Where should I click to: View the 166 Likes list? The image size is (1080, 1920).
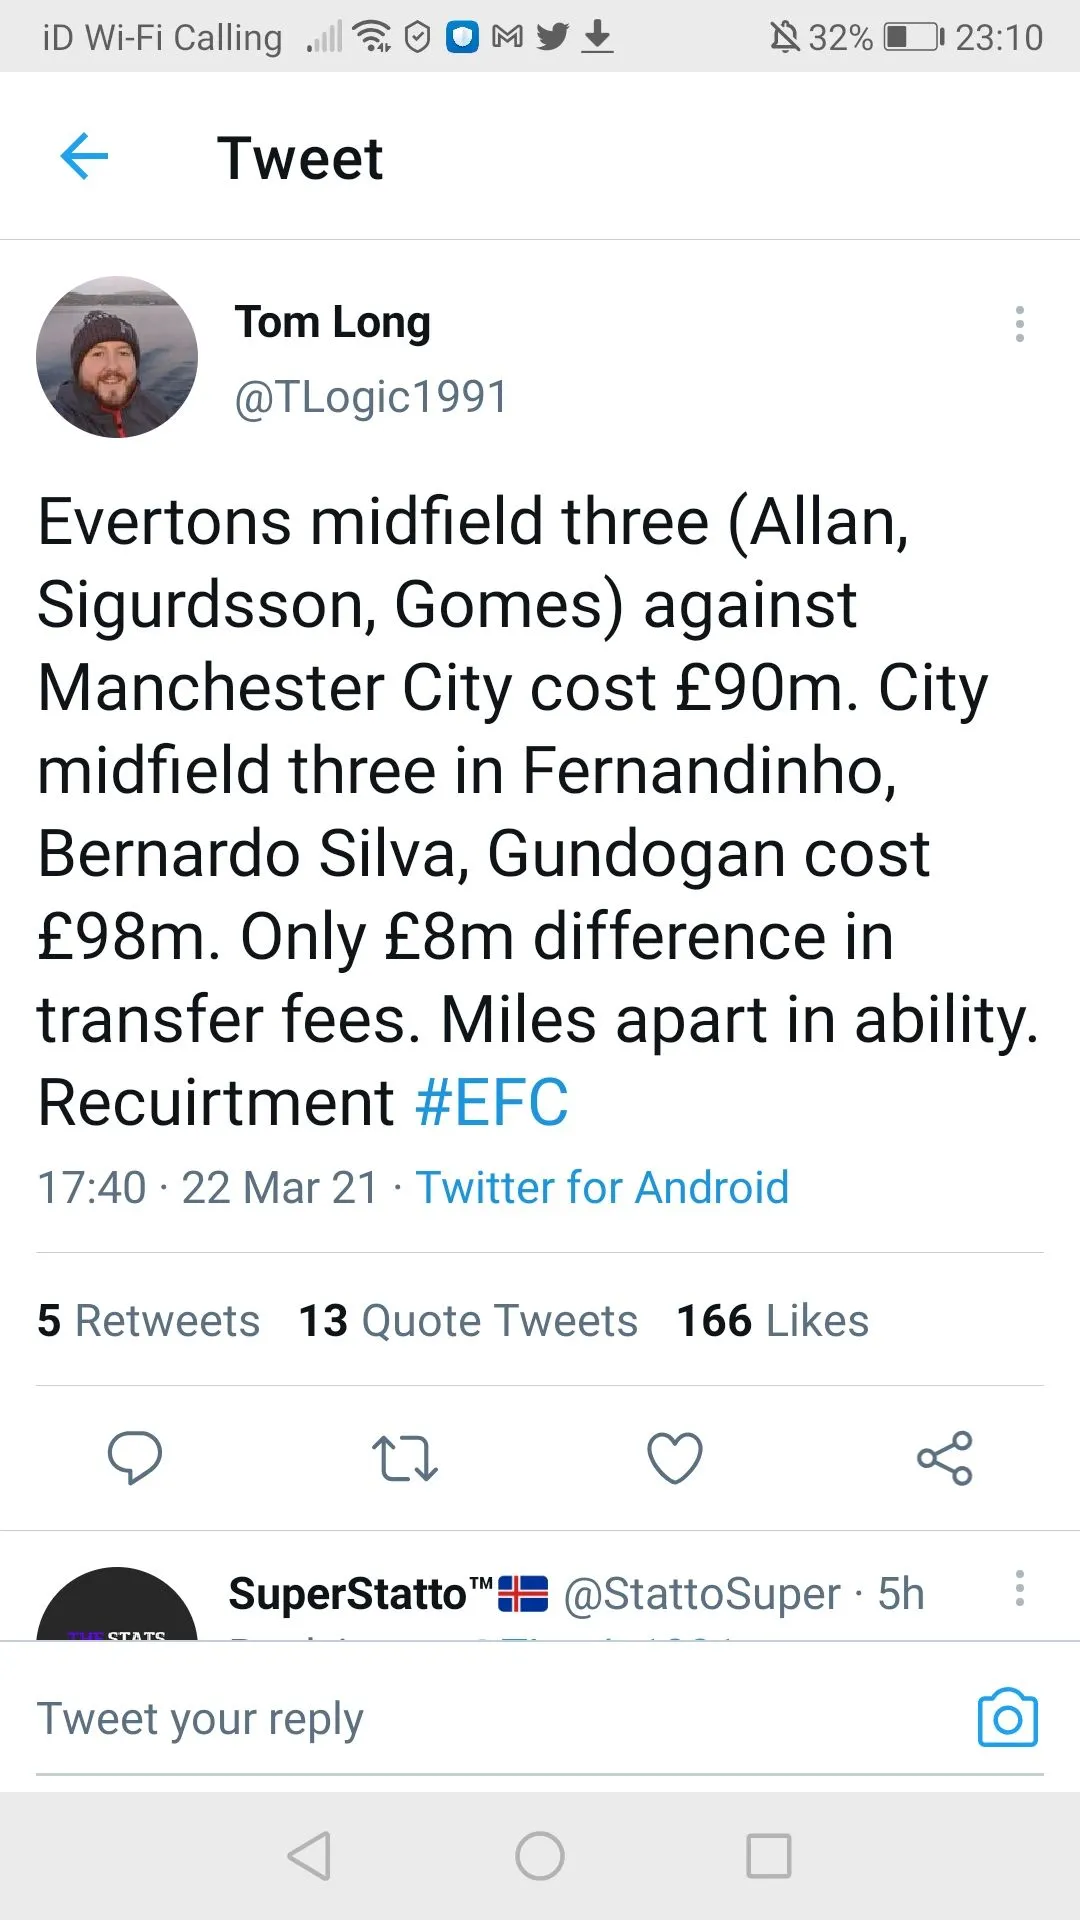point(772,1321)
